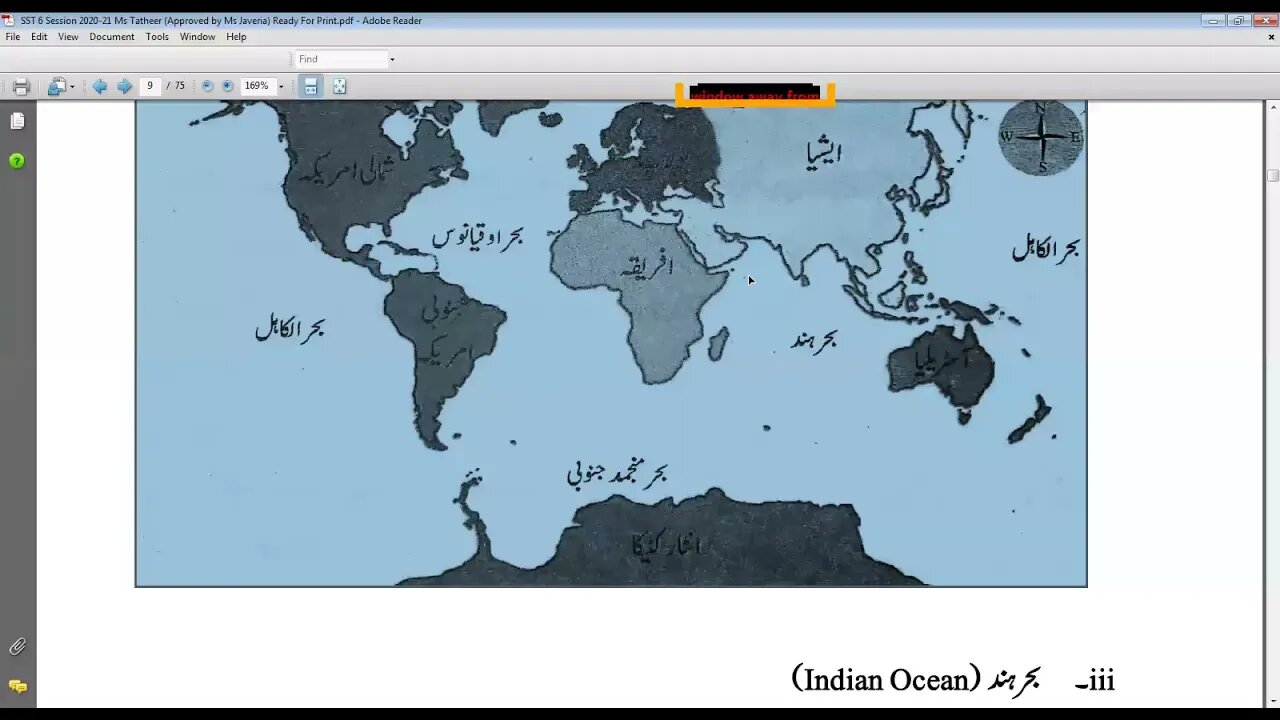Screen dimensions: 1280x720
Task: Close the Adobe Reader window
Action: (x=1264, y=20)
